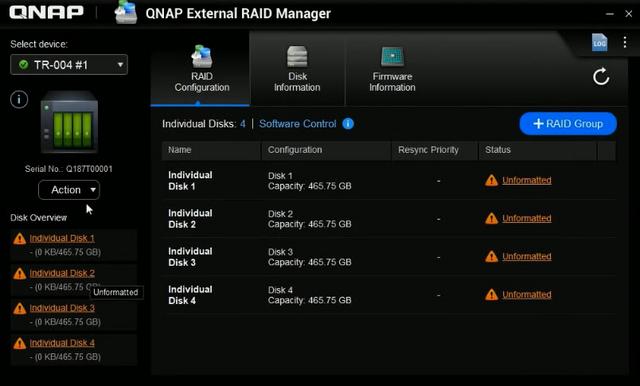Viewport: 640px width, 386px height.
Task: Click Disk 3 Capacity 465.75 GB cell
Action: (309, 257)
